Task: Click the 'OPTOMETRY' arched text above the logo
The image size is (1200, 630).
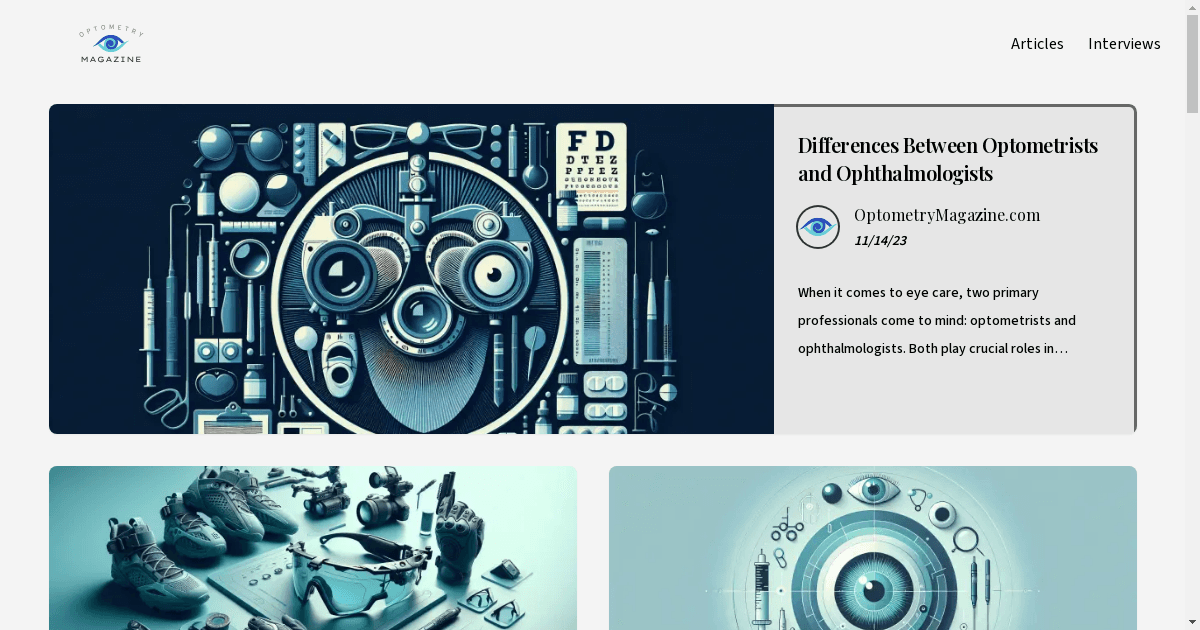Action: [x=109, y=31]
